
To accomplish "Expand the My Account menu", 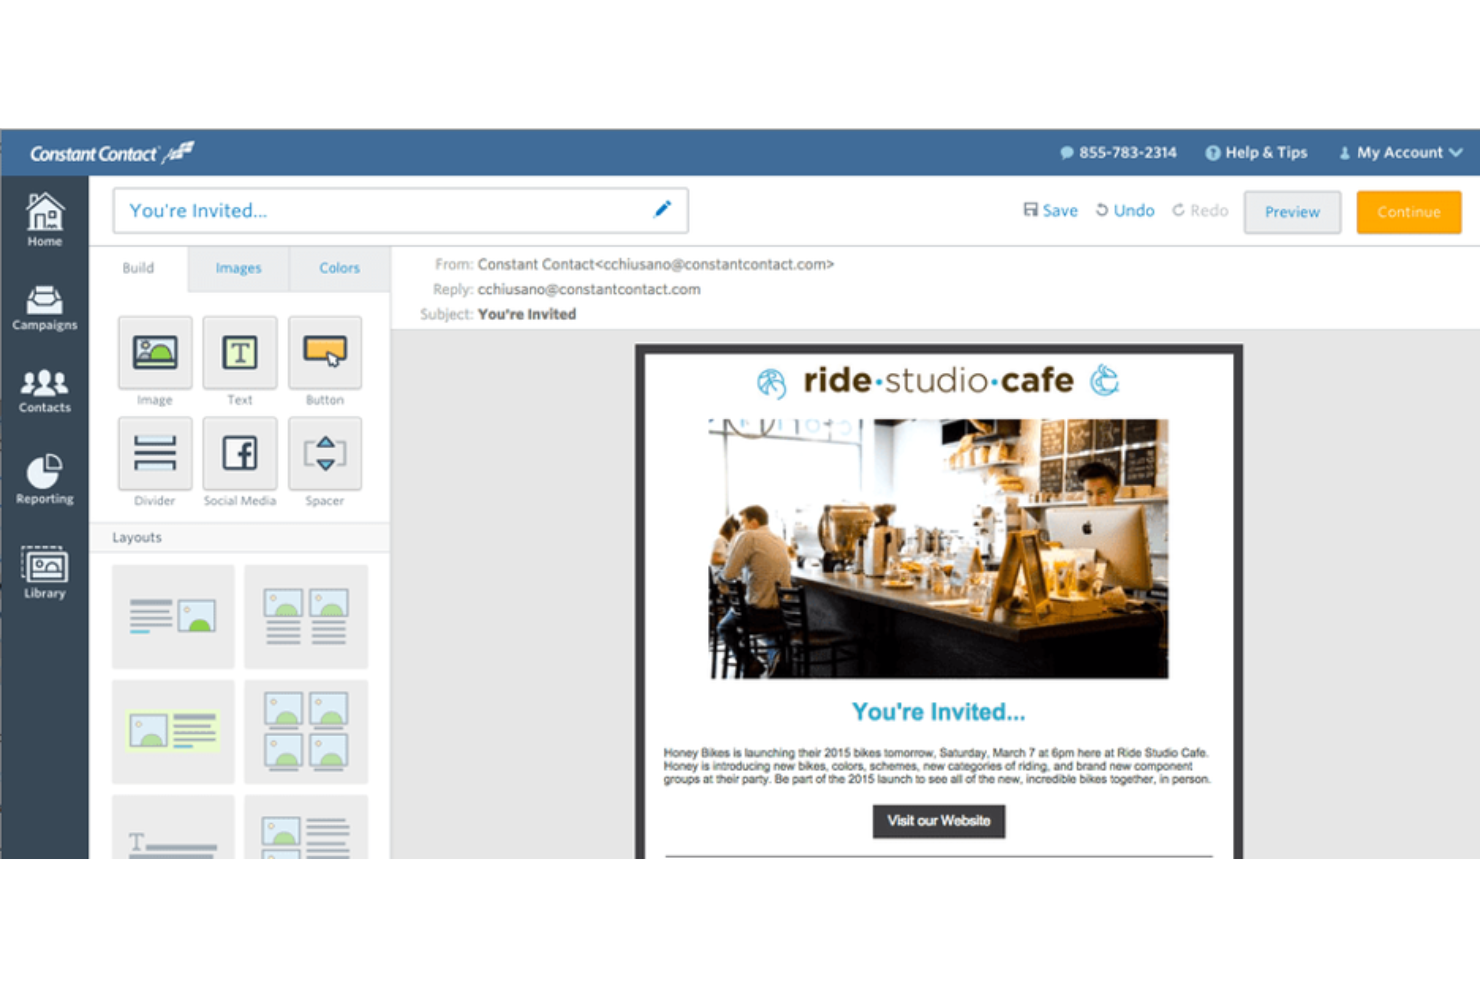I will [x=1398, y=152].
